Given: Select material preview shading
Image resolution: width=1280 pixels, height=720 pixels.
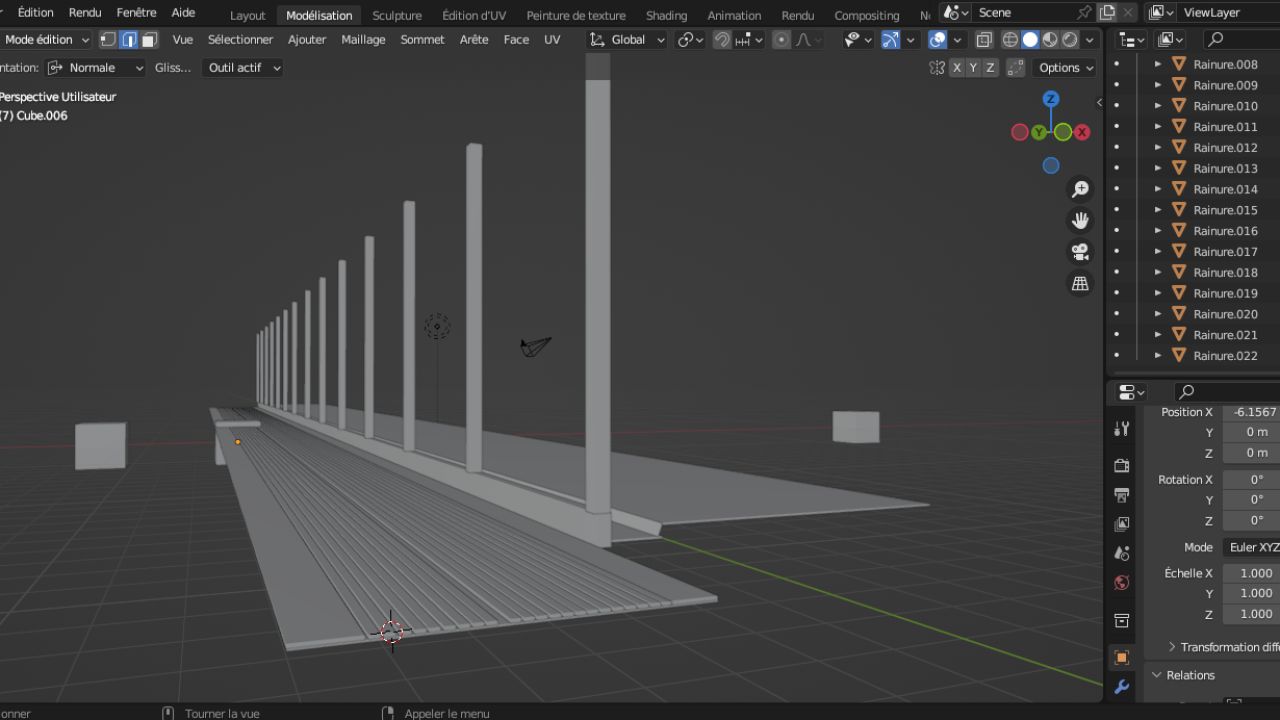Looking at the screenshot, I should point(1050,40).
